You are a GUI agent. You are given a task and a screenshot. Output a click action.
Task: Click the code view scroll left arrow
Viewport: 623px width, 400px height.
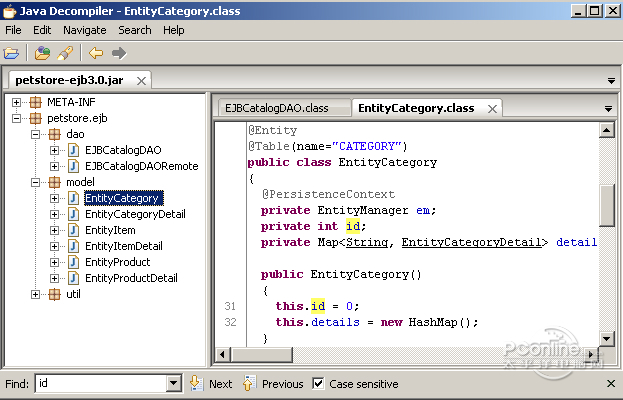(x=222, y=354)
